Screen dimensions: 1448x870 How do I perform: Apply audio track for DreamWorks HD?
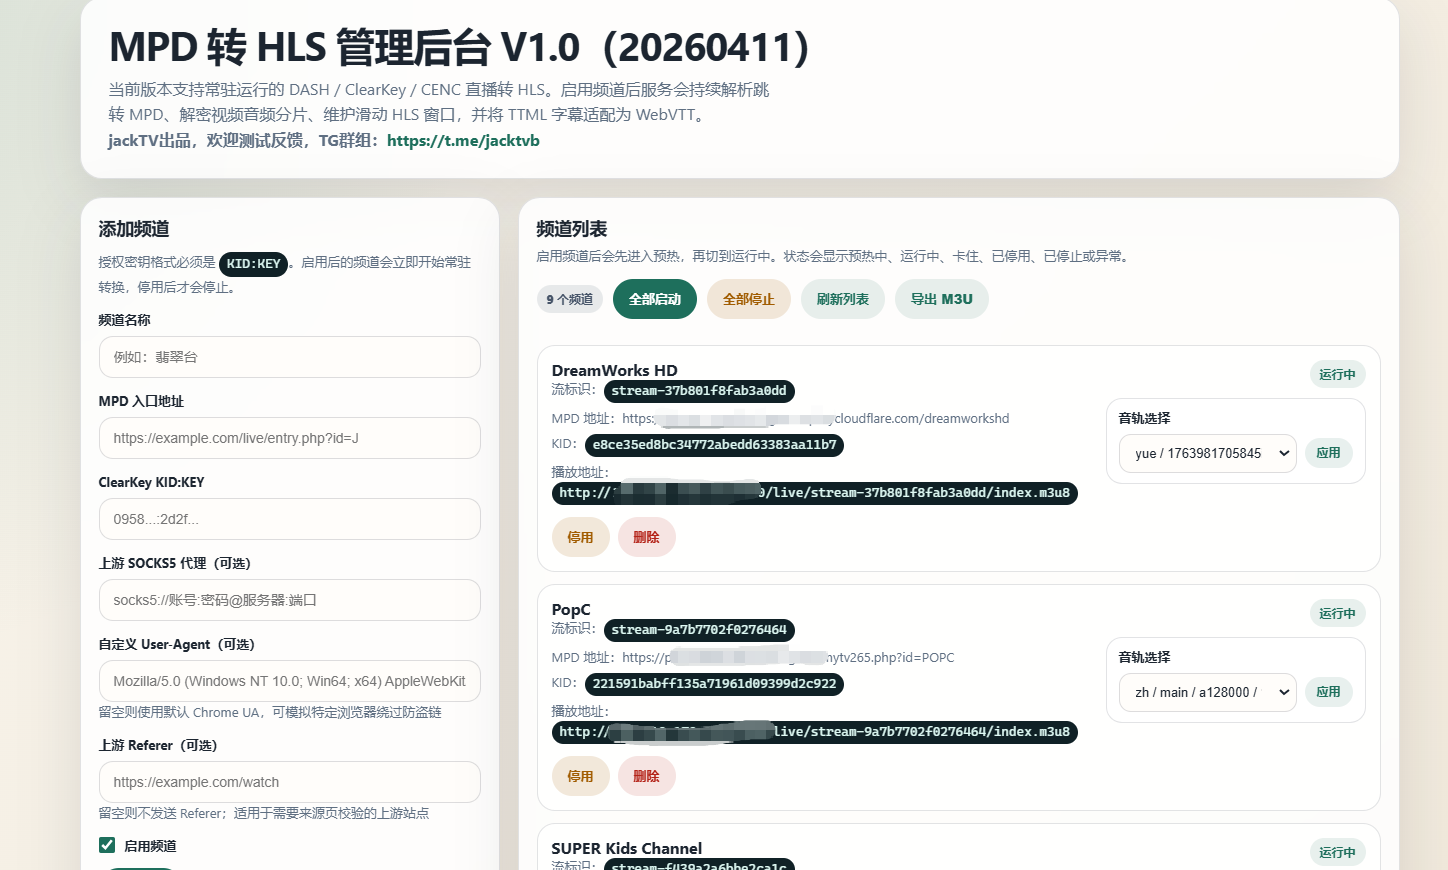click(x=1328, y=453)
